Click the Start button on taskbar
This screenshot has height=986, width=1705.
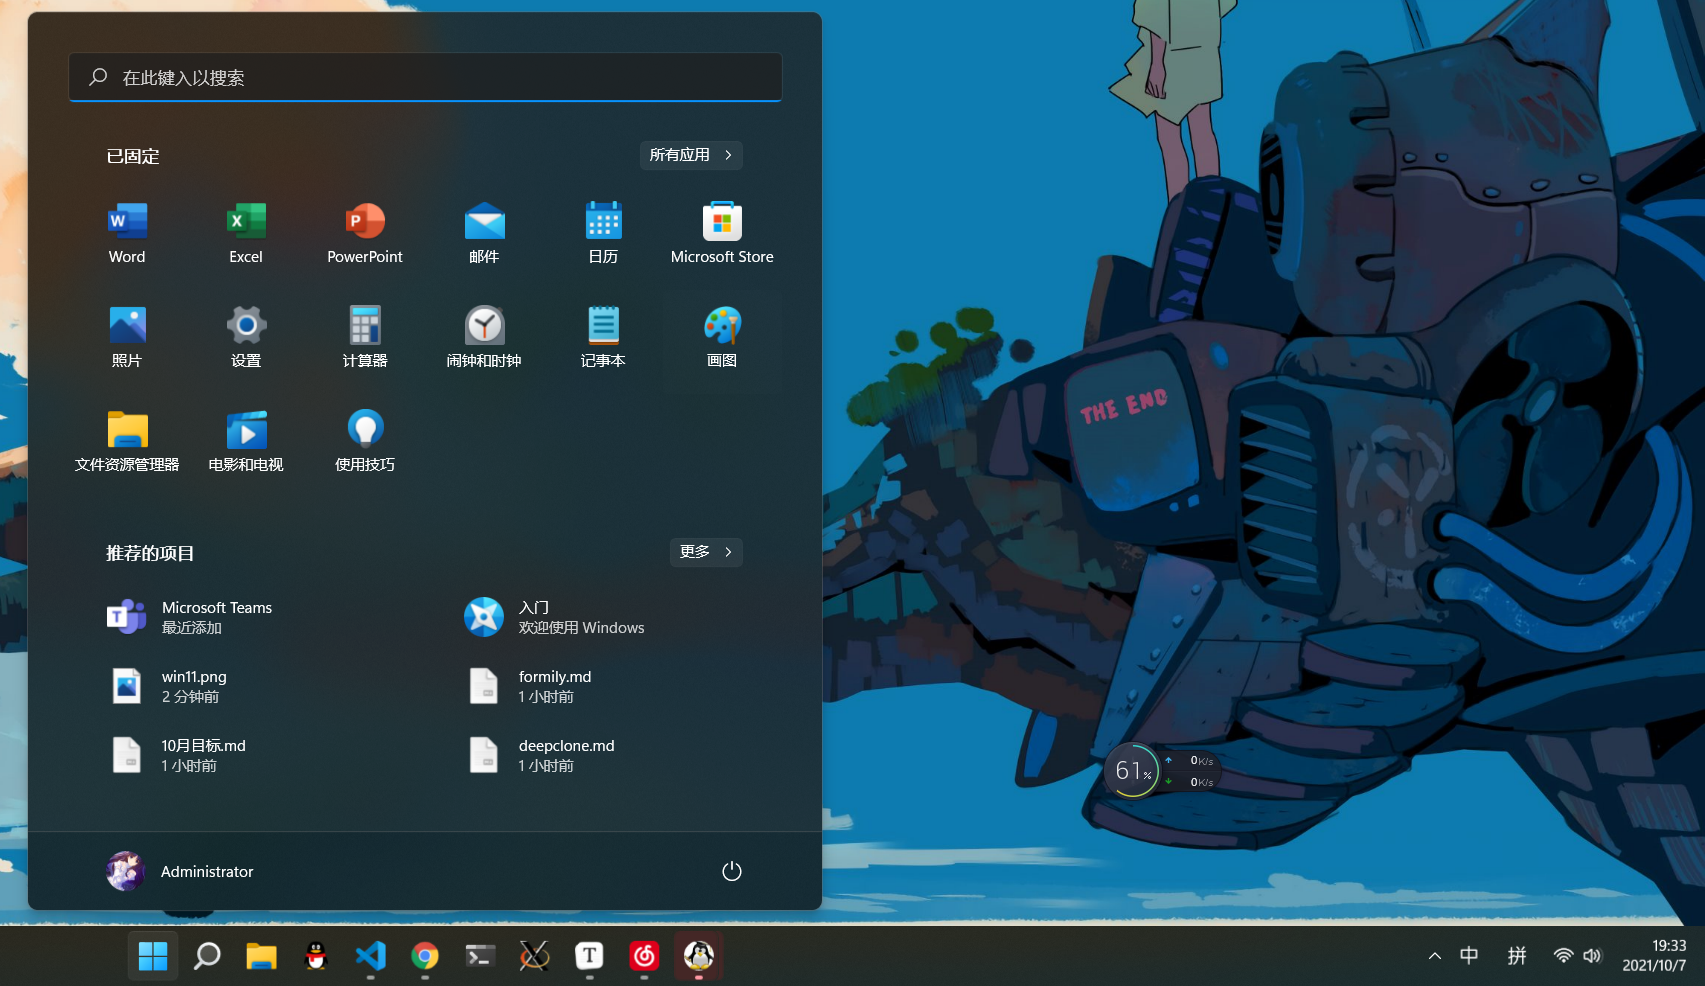pyautogui.click(x=153, y=957)
